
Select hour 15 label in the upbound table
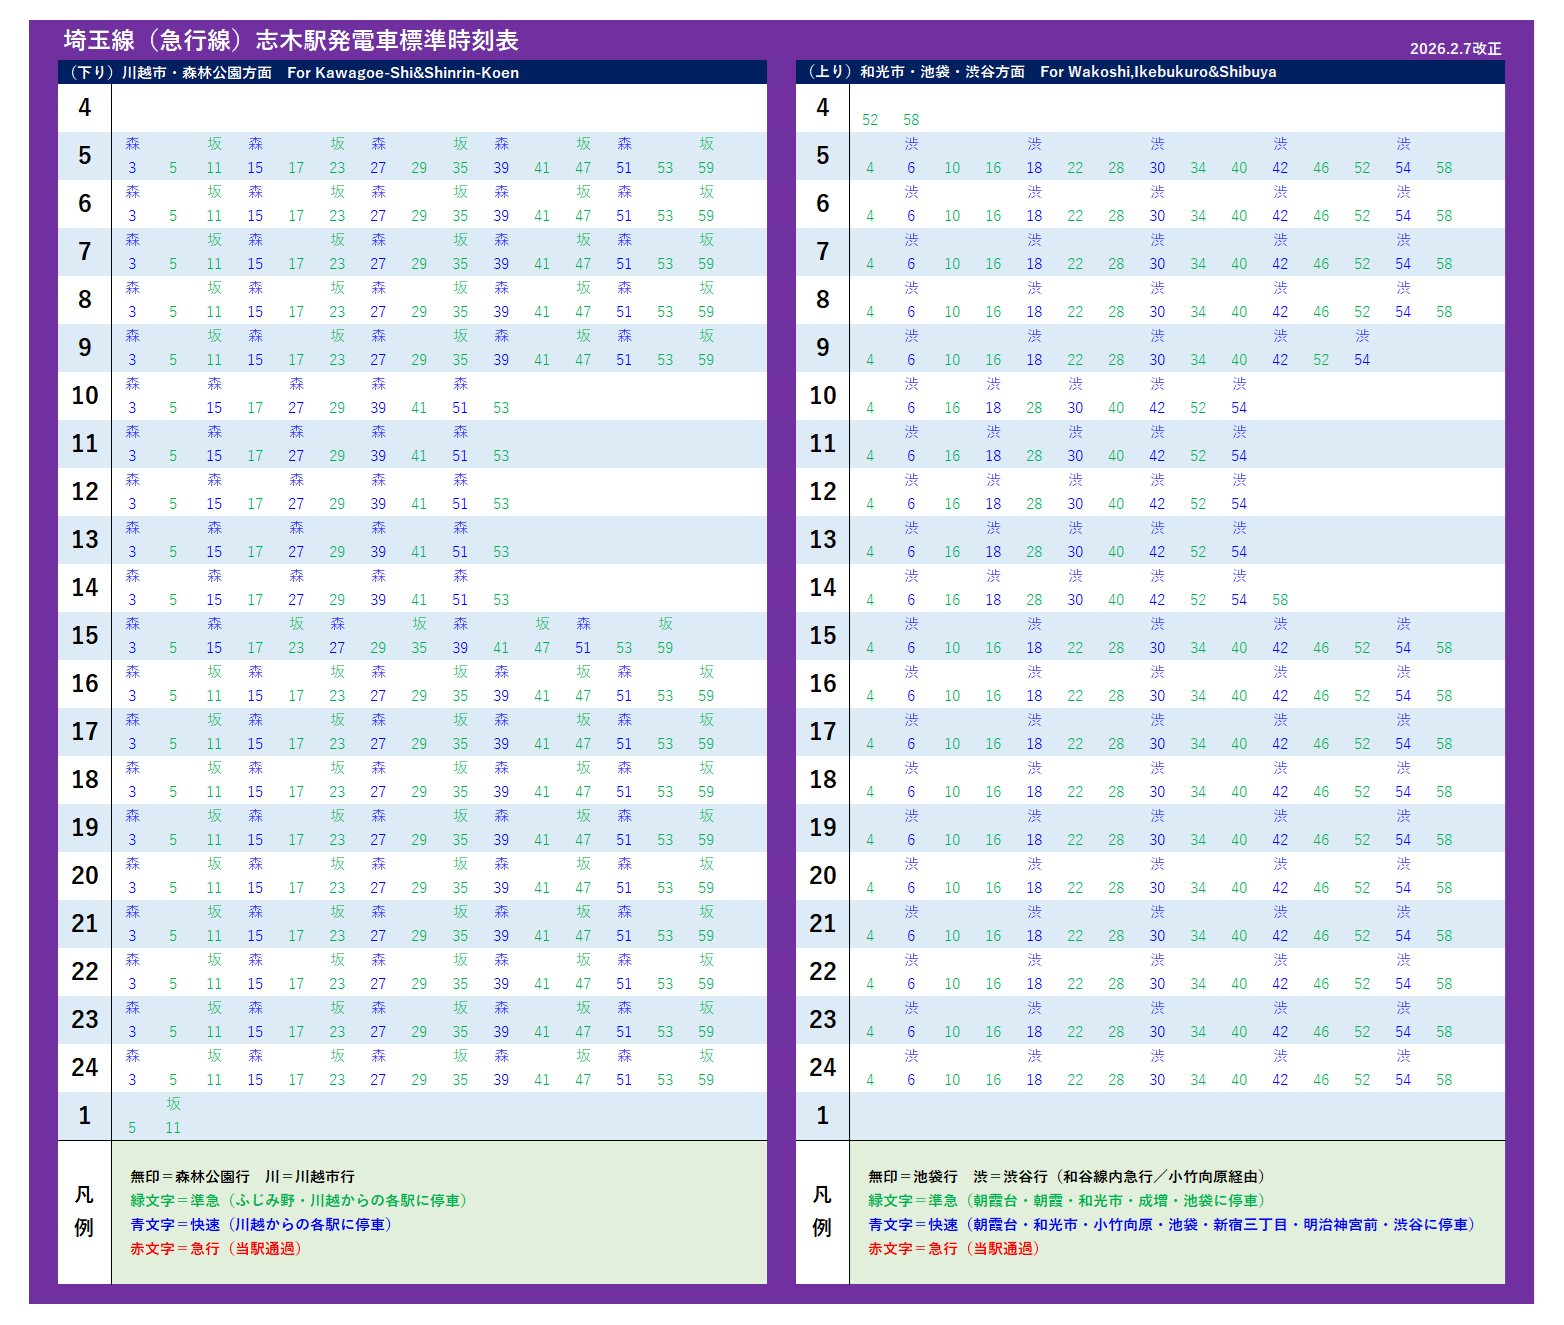pos(822,636)
